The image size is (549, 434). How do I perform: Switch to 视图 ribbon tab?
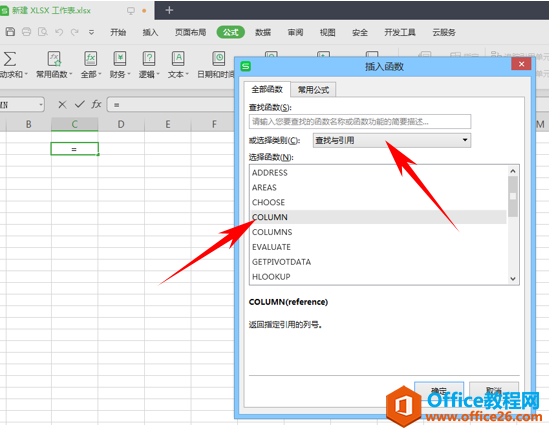coord(327,32)
